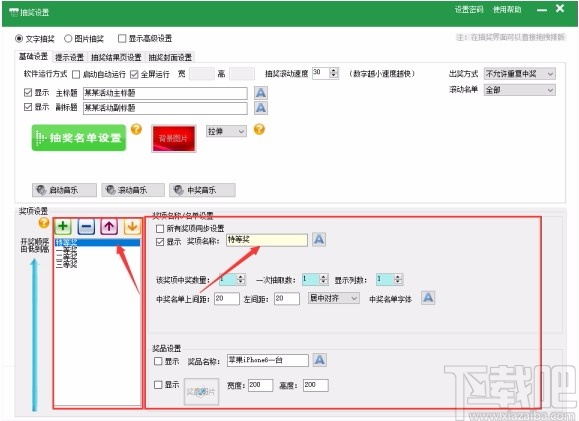The image size is (579, 421).
Task: Toggle 全屏运行 checkbox
Action: pyautogui.click(x=134, y=75)
